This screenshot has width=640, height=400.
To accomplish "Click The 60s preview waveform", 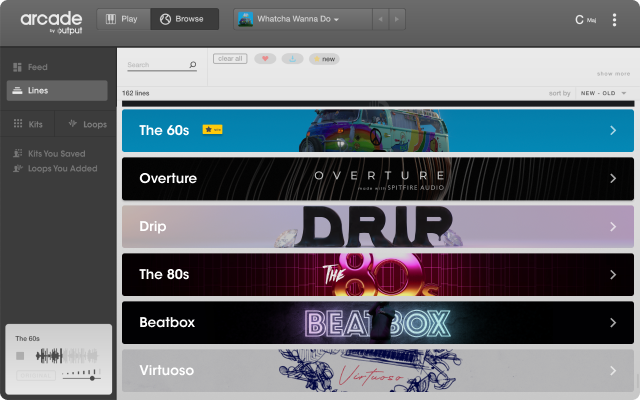I will 67,356.
